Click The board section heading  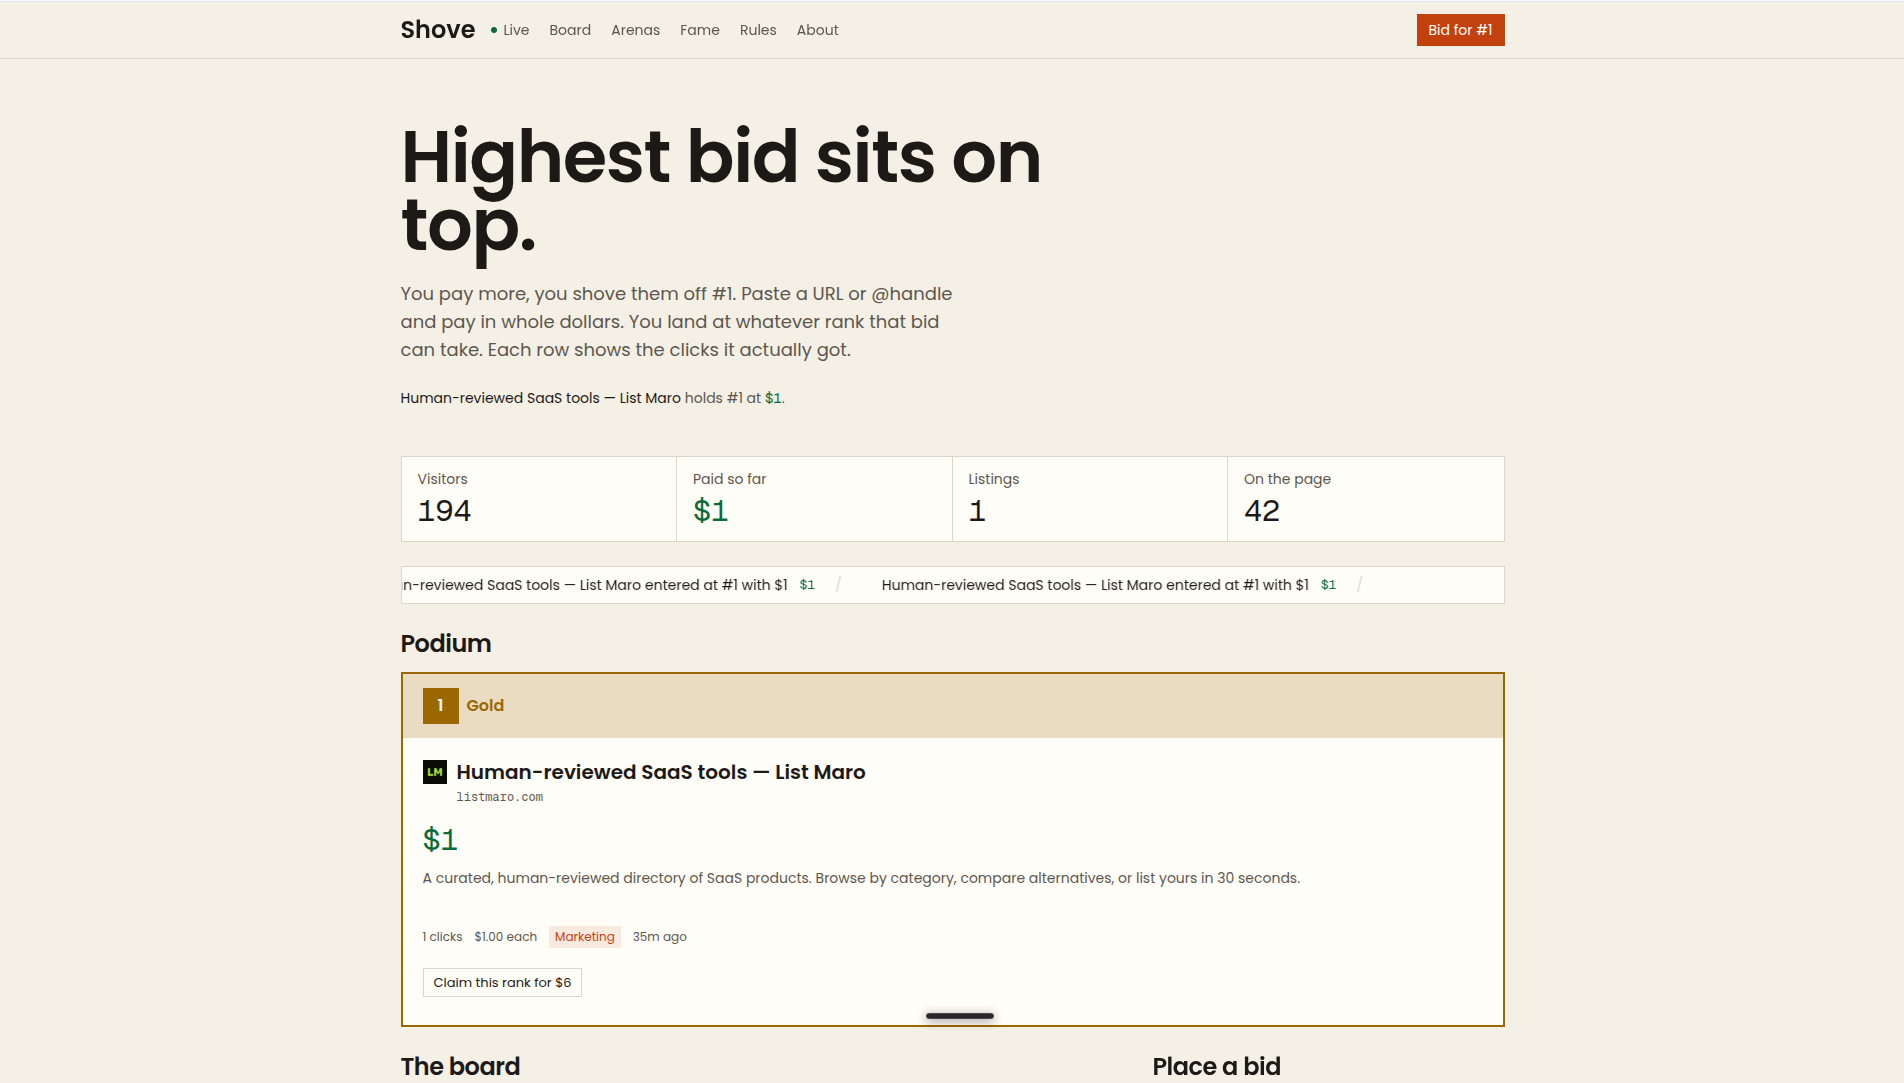(x=460, y=1066)
